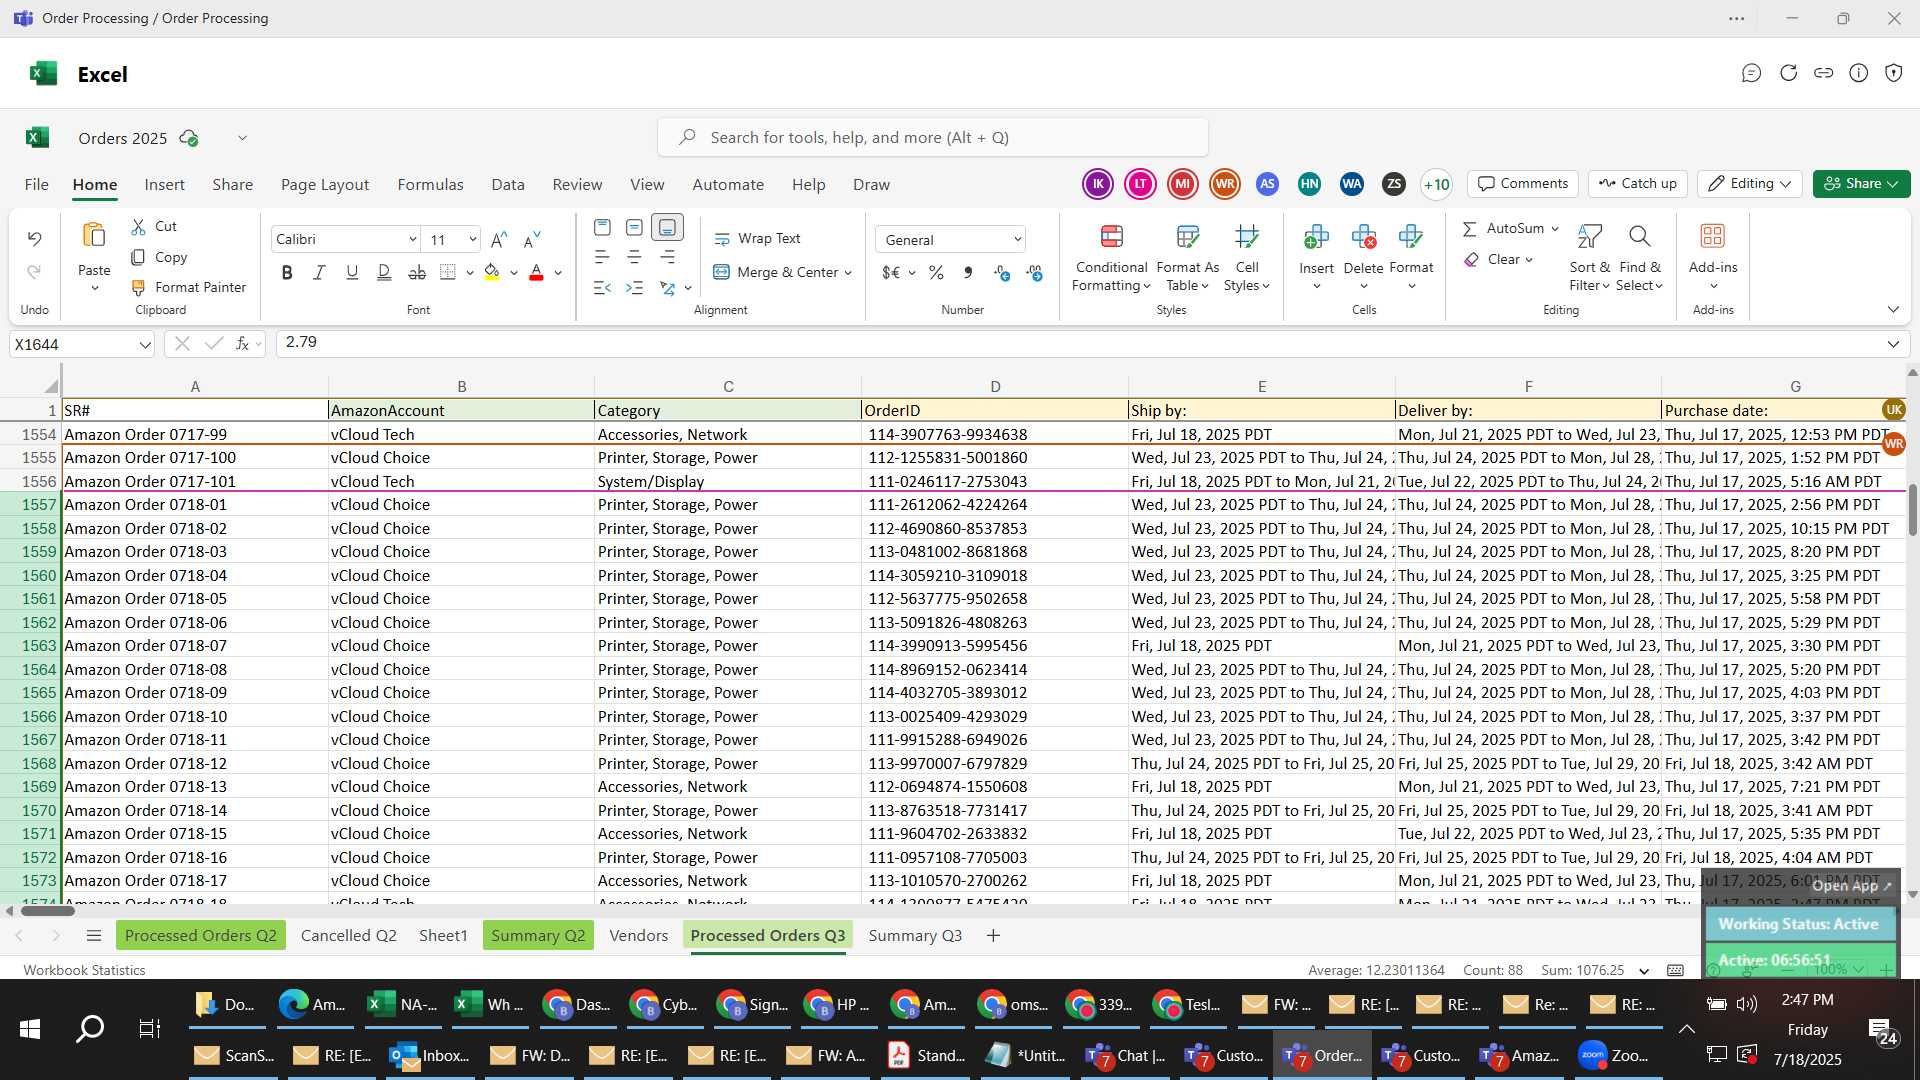
Task: Click the copy link icon in header
Action: click(1823, 73)
